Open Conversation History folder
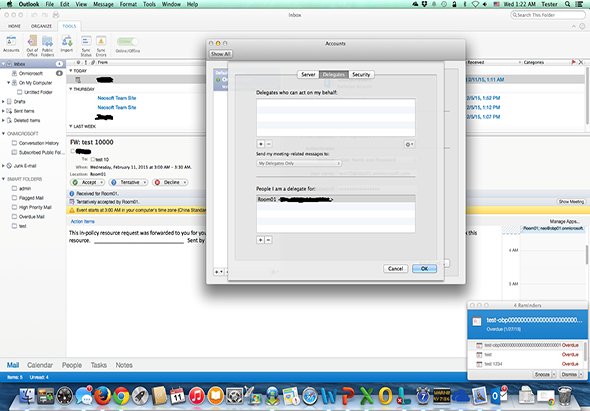This screenshot has height=411, width=590. point(39,143)
